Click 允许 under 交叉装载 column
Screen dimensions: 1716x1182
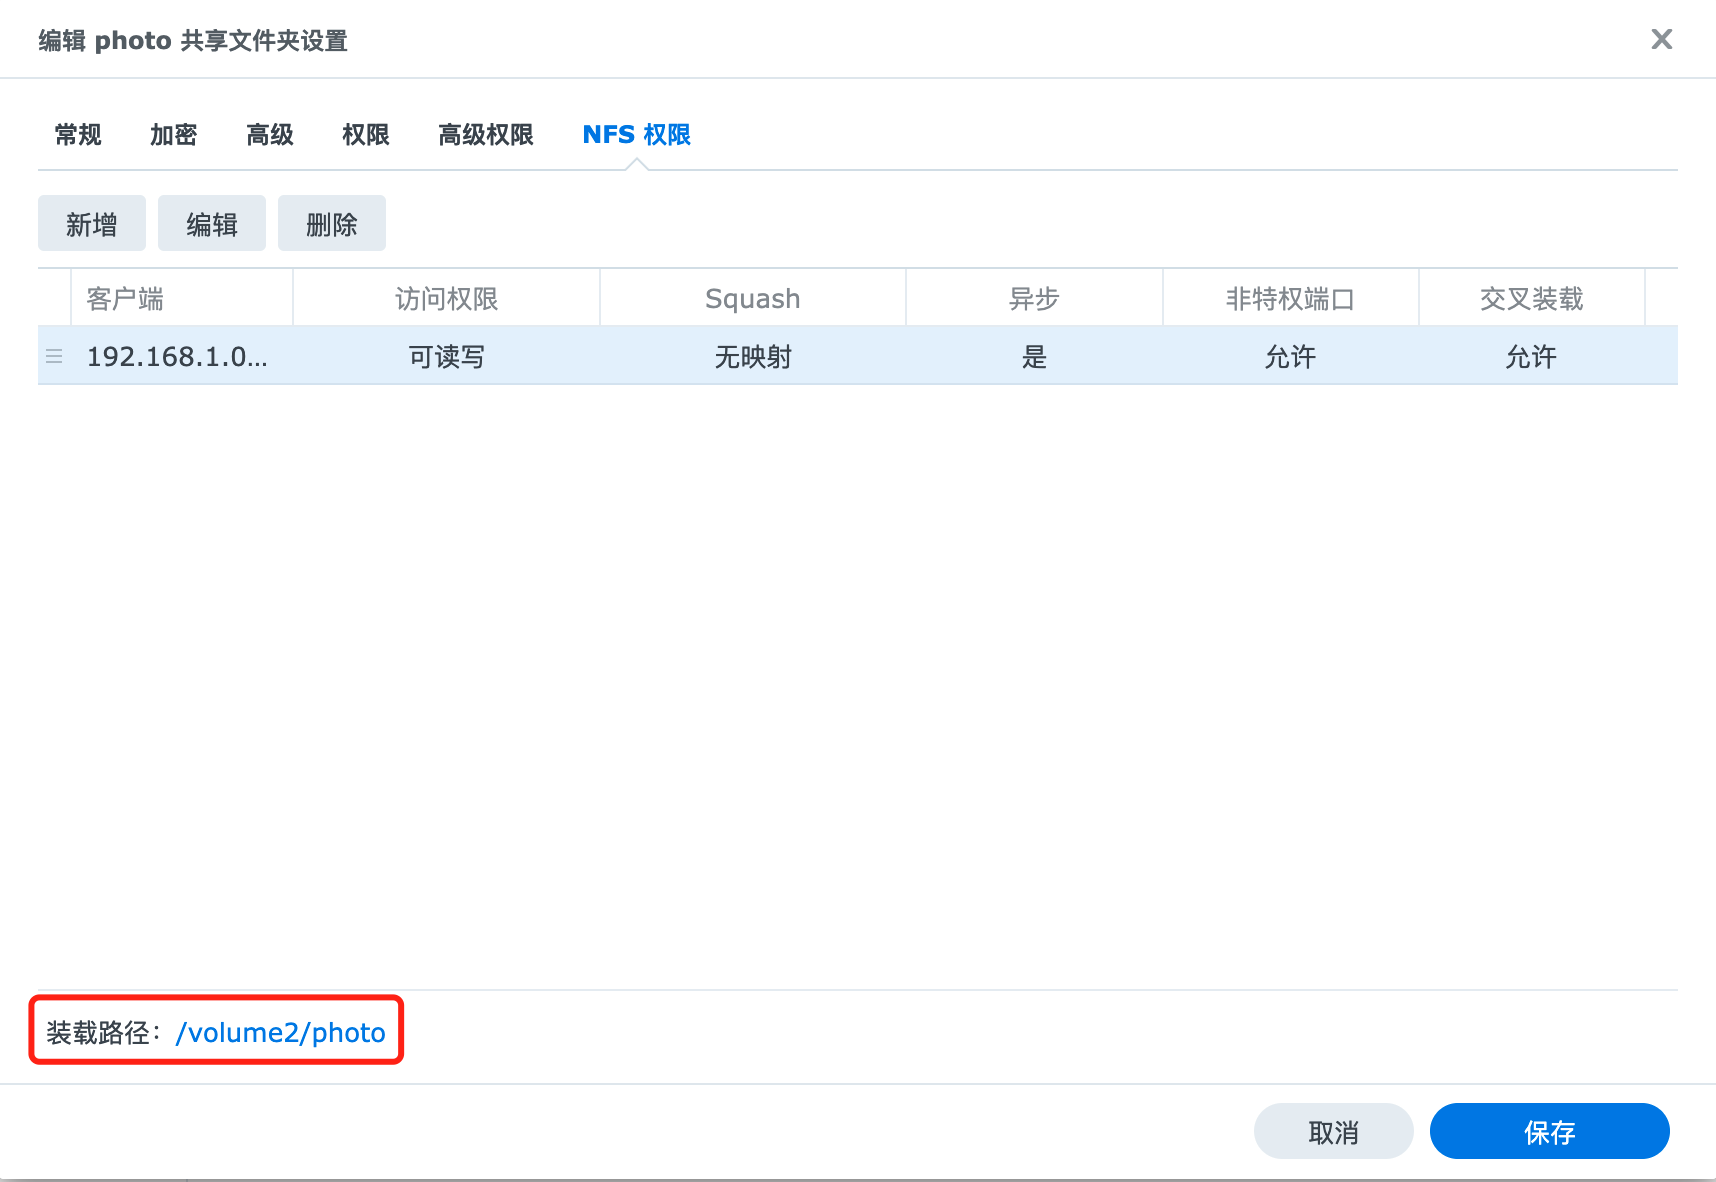coord(1531,356)
